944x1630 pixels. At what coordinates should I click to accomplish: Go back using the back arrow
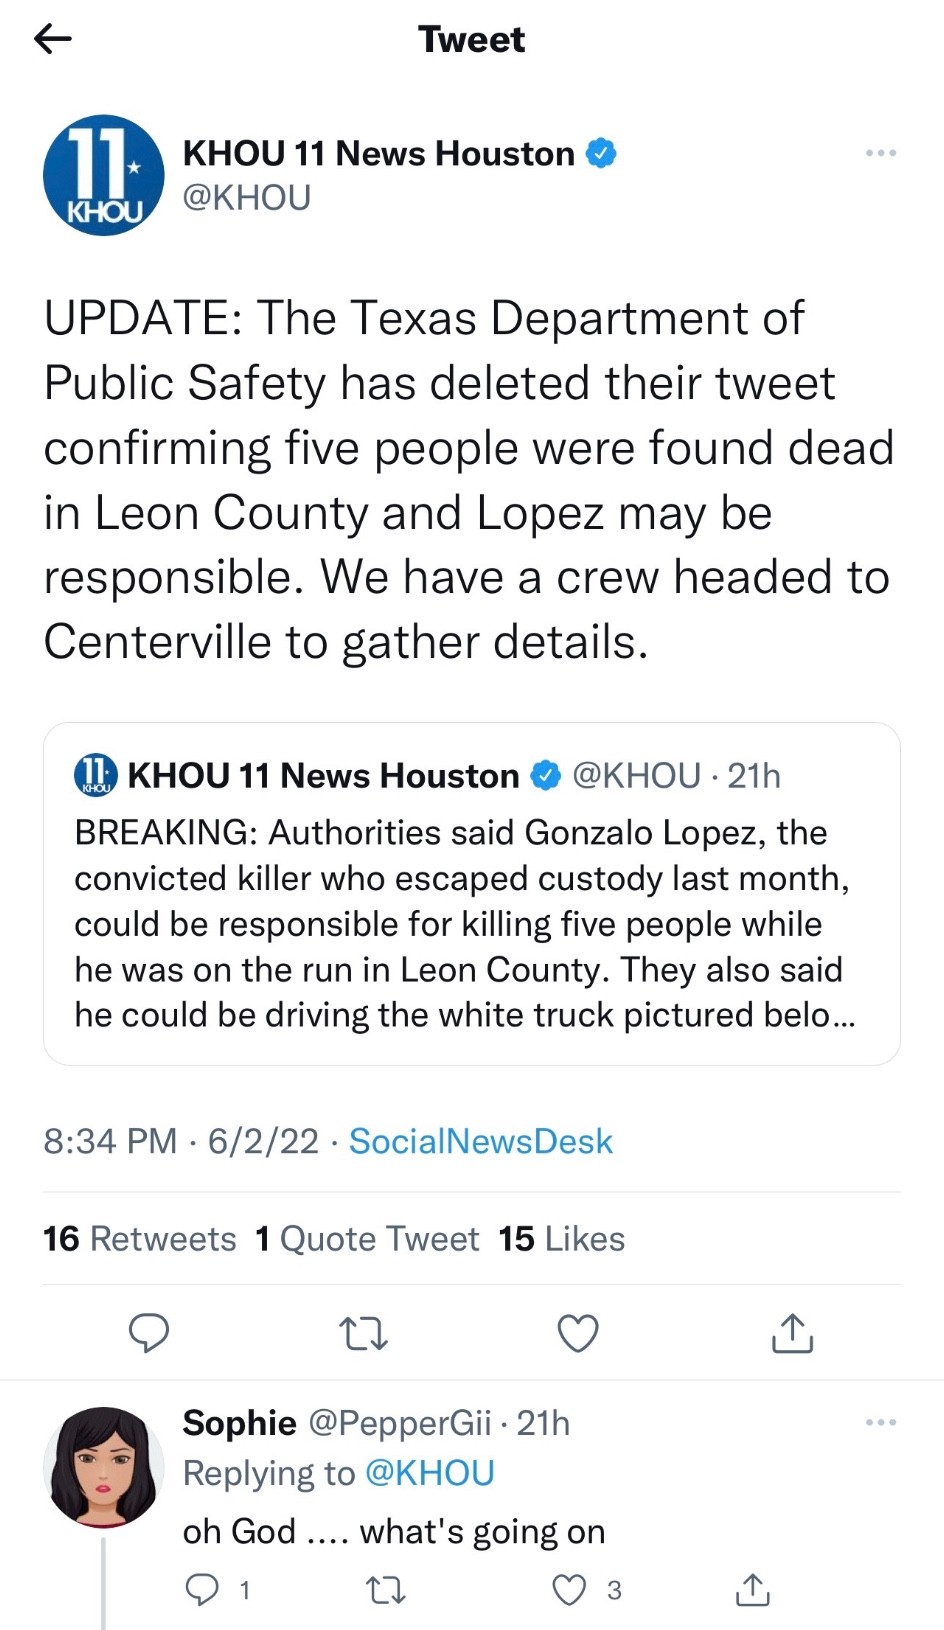[x=53, y=39]
